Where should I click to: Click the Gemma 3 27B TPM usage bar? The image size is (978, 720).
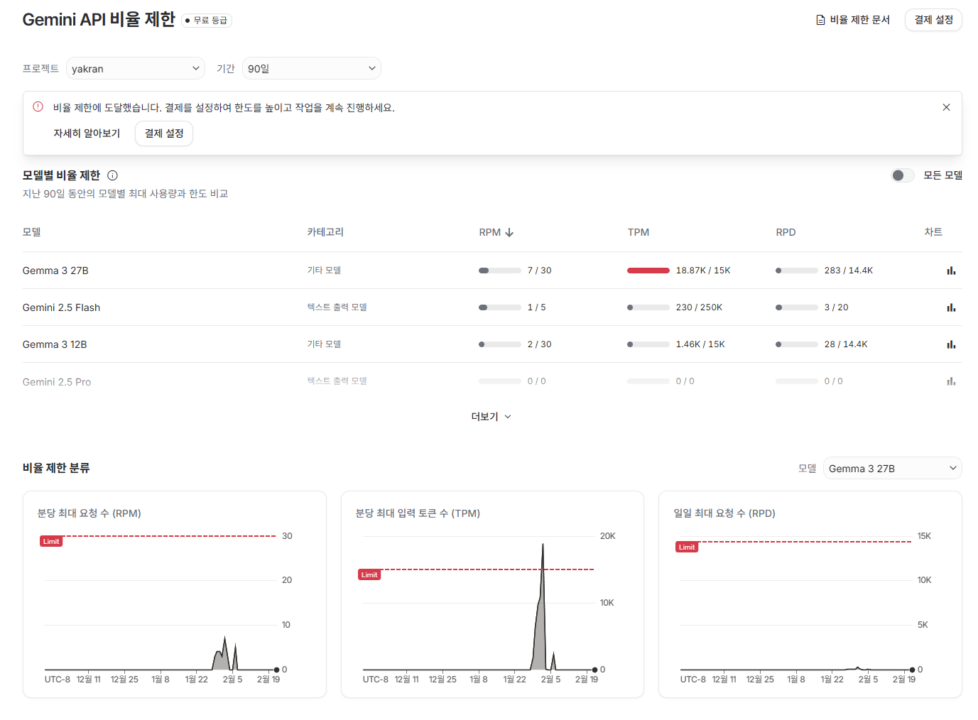648,270
